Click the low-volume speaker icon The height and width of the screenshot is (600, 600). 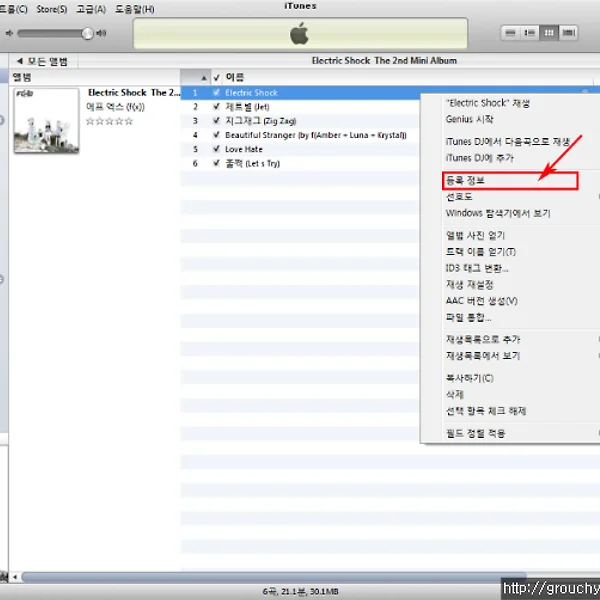pos(9,33)
